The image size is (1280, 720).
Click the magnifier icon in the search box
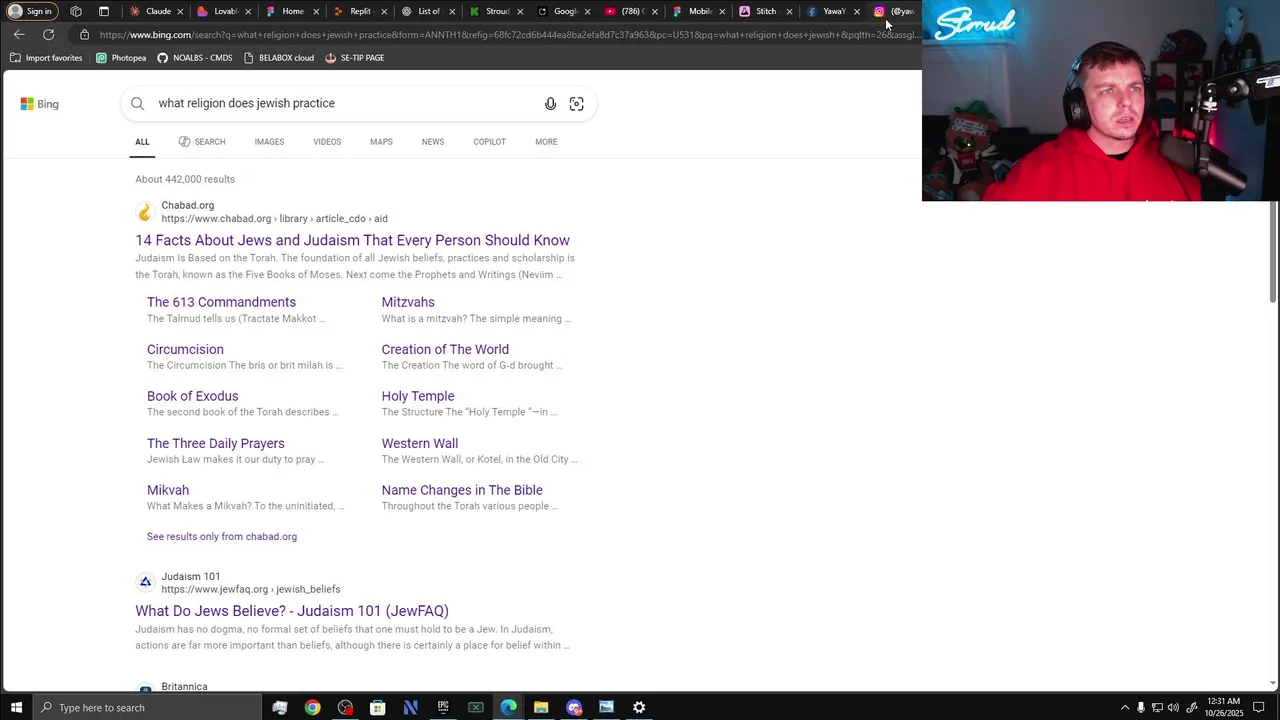(138, 104)
